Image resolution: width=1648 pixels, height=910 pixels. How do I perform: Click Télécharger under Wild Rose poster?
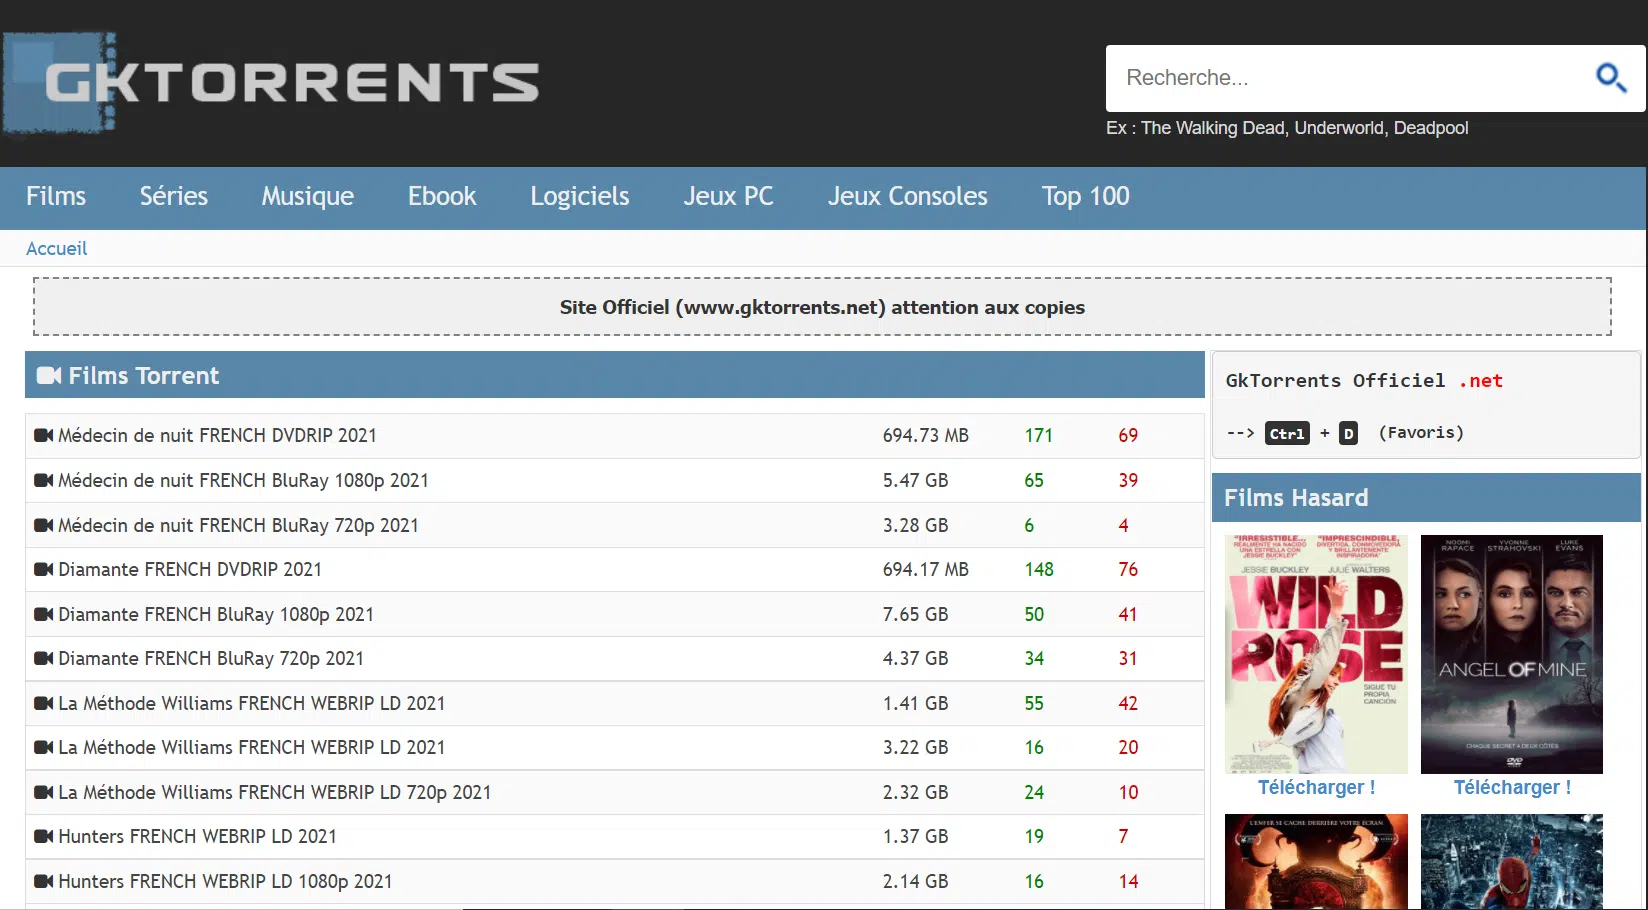coord(1316,788)
